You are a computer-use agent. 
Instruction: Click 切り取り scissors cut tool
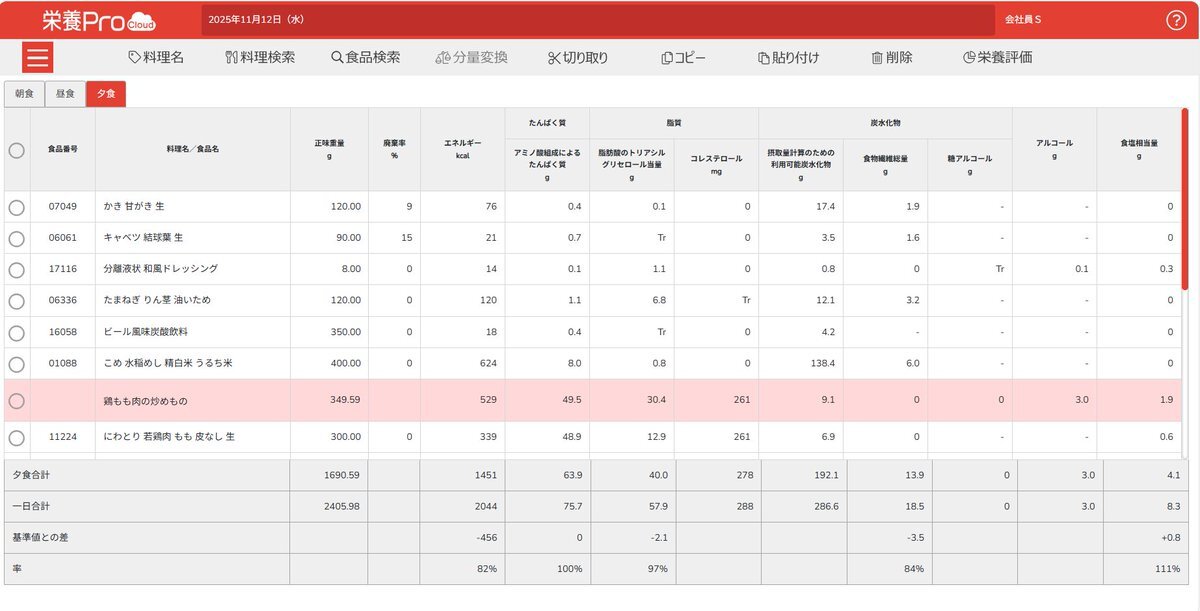click(x=577, y=57)
